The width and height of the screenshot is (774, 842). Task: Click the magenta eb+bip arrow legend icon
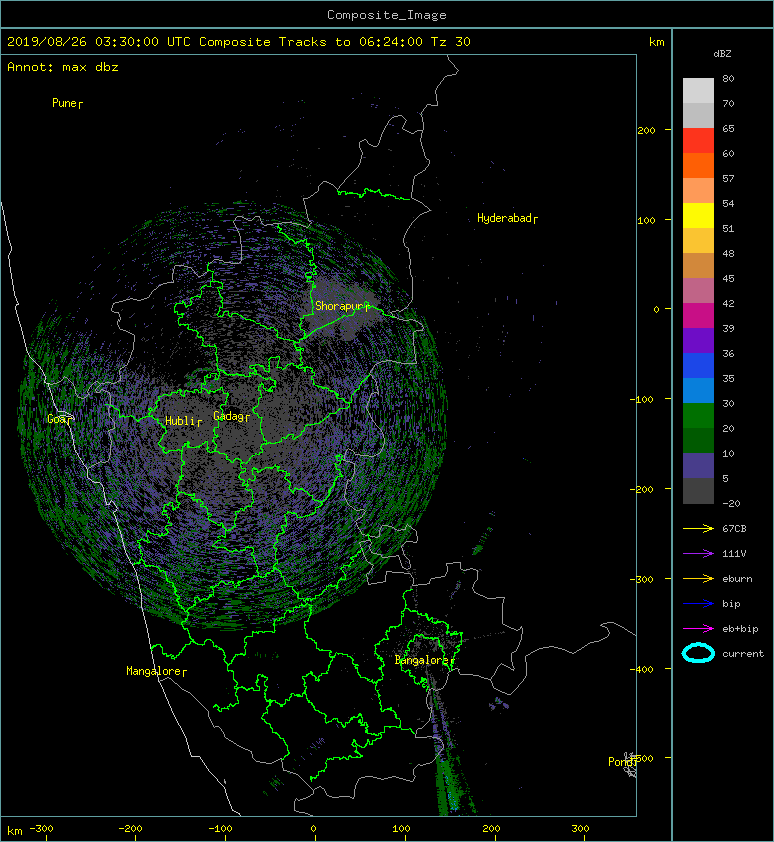coord(698,628)
